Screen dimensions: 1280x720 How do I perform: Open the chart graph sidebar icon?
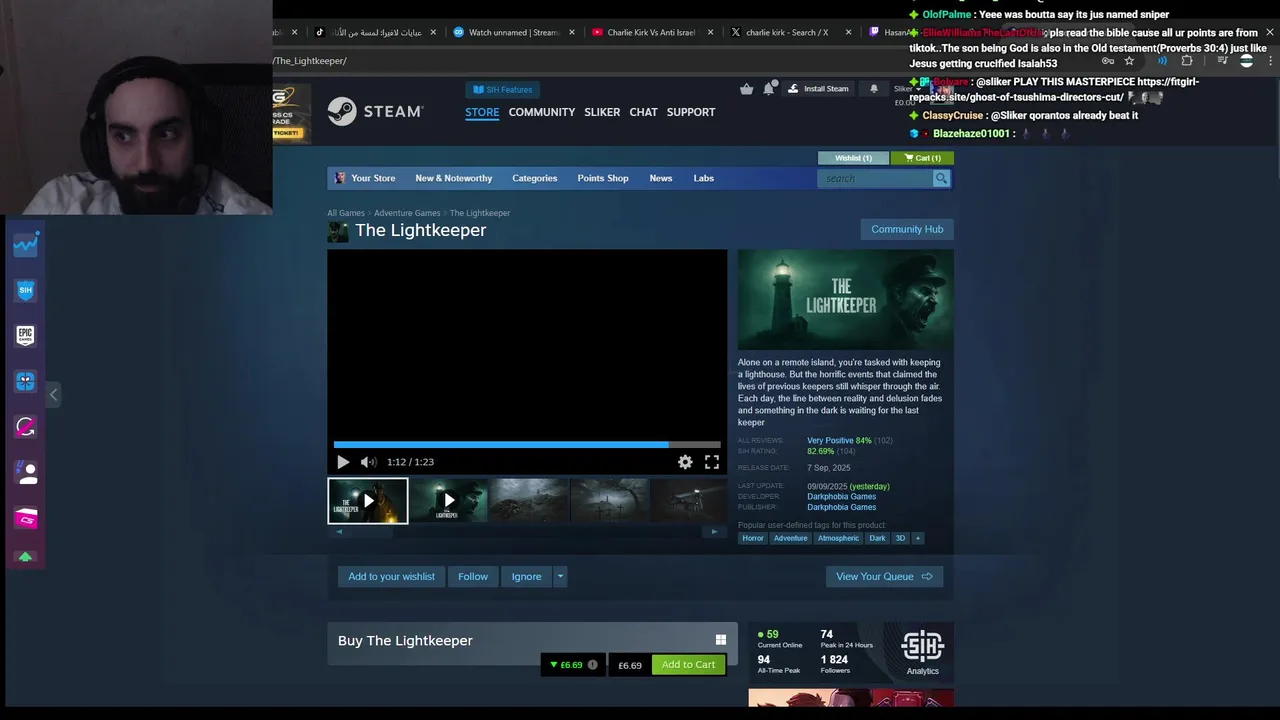[x=26, y=244]
